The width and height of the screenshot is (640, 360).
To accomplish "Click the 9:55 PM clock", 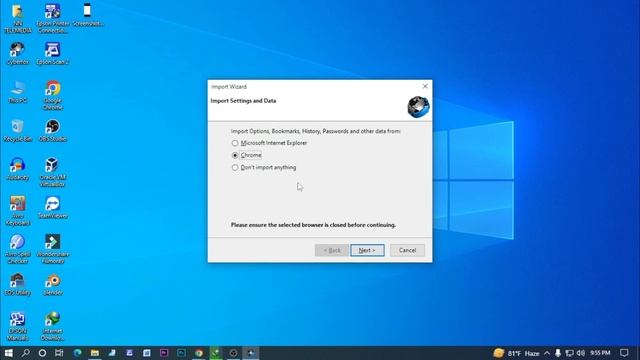I will click(600, 353).
